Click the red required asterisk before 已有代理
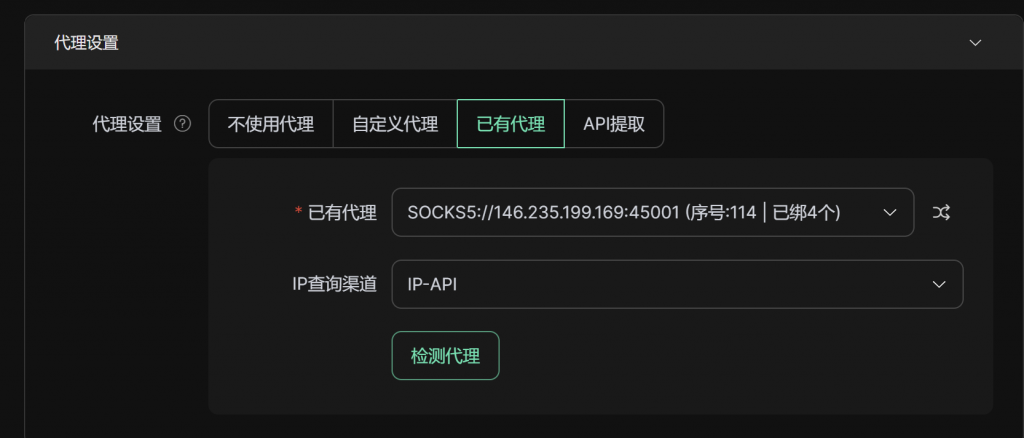 coord(298,211)
